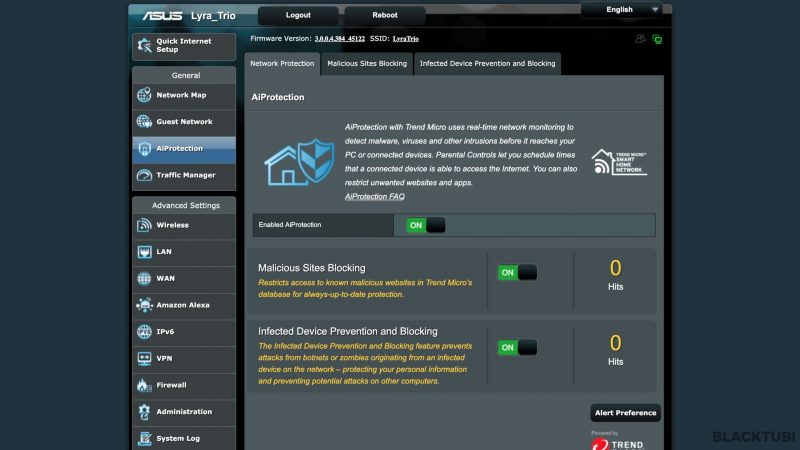
Task: Switch to the Network Protection tab
Action: point(282,64)
